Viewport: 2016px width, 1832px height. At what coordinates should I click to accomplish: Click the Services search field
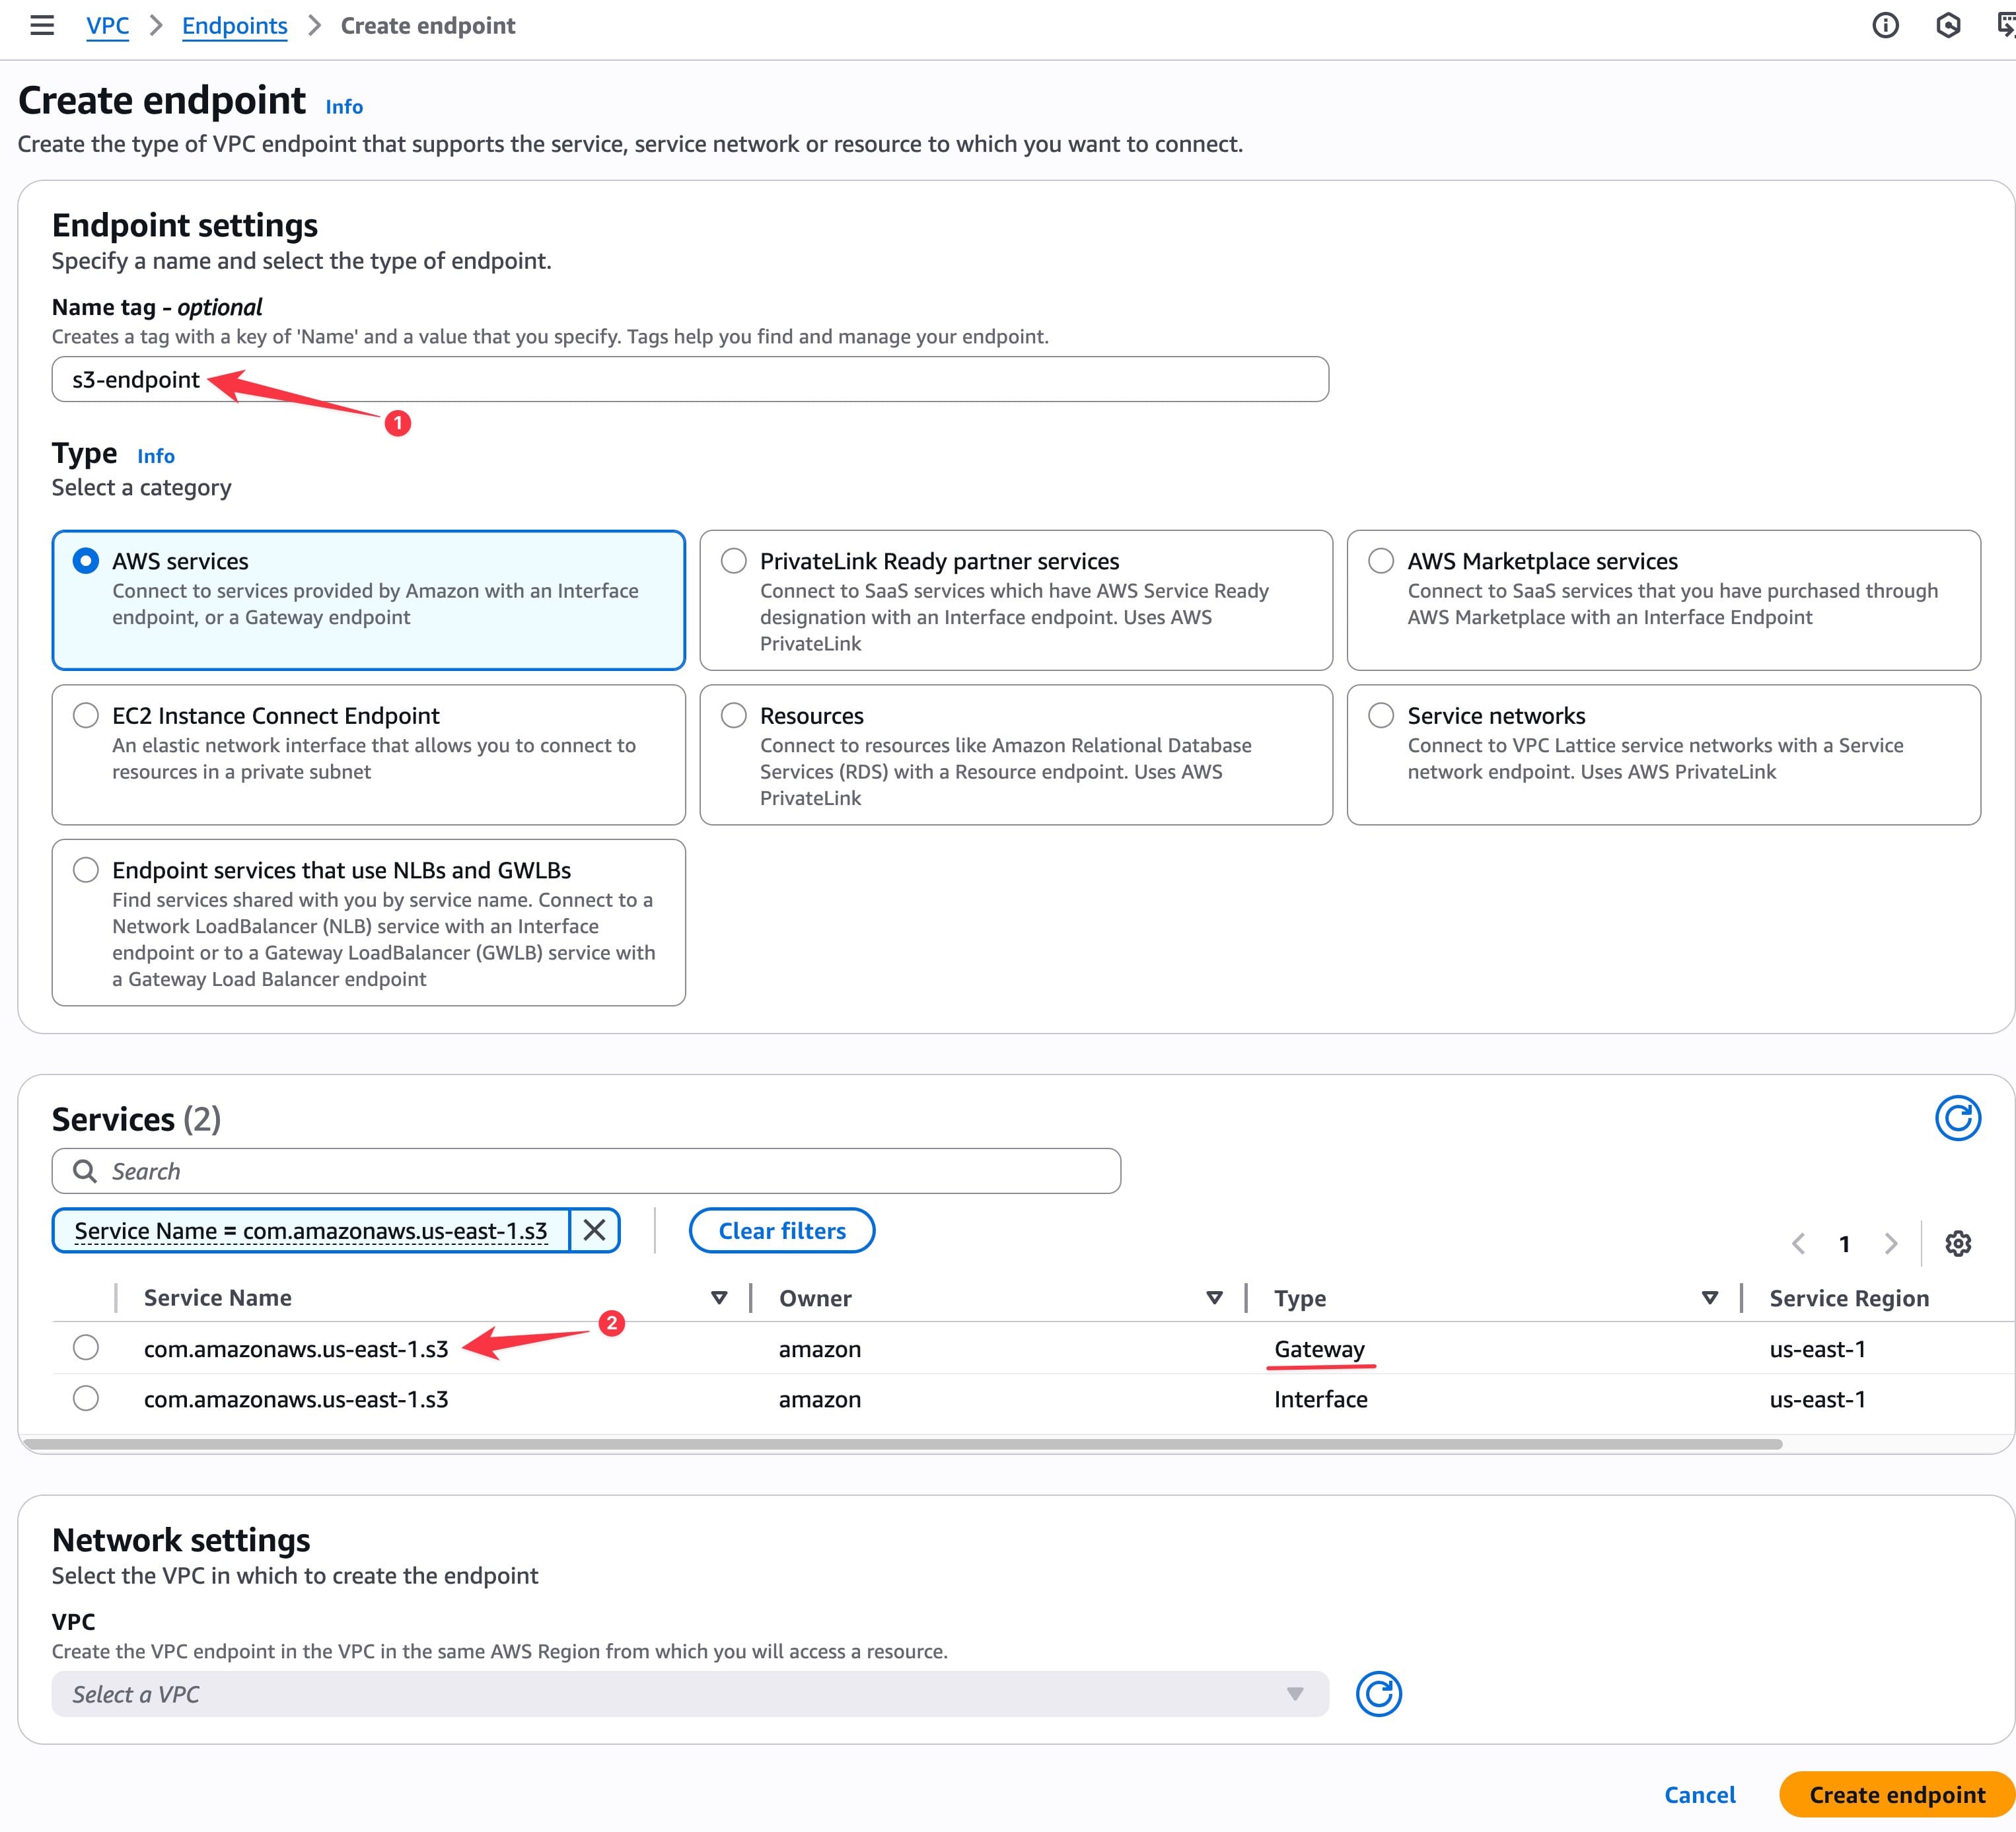[586, 1171]
